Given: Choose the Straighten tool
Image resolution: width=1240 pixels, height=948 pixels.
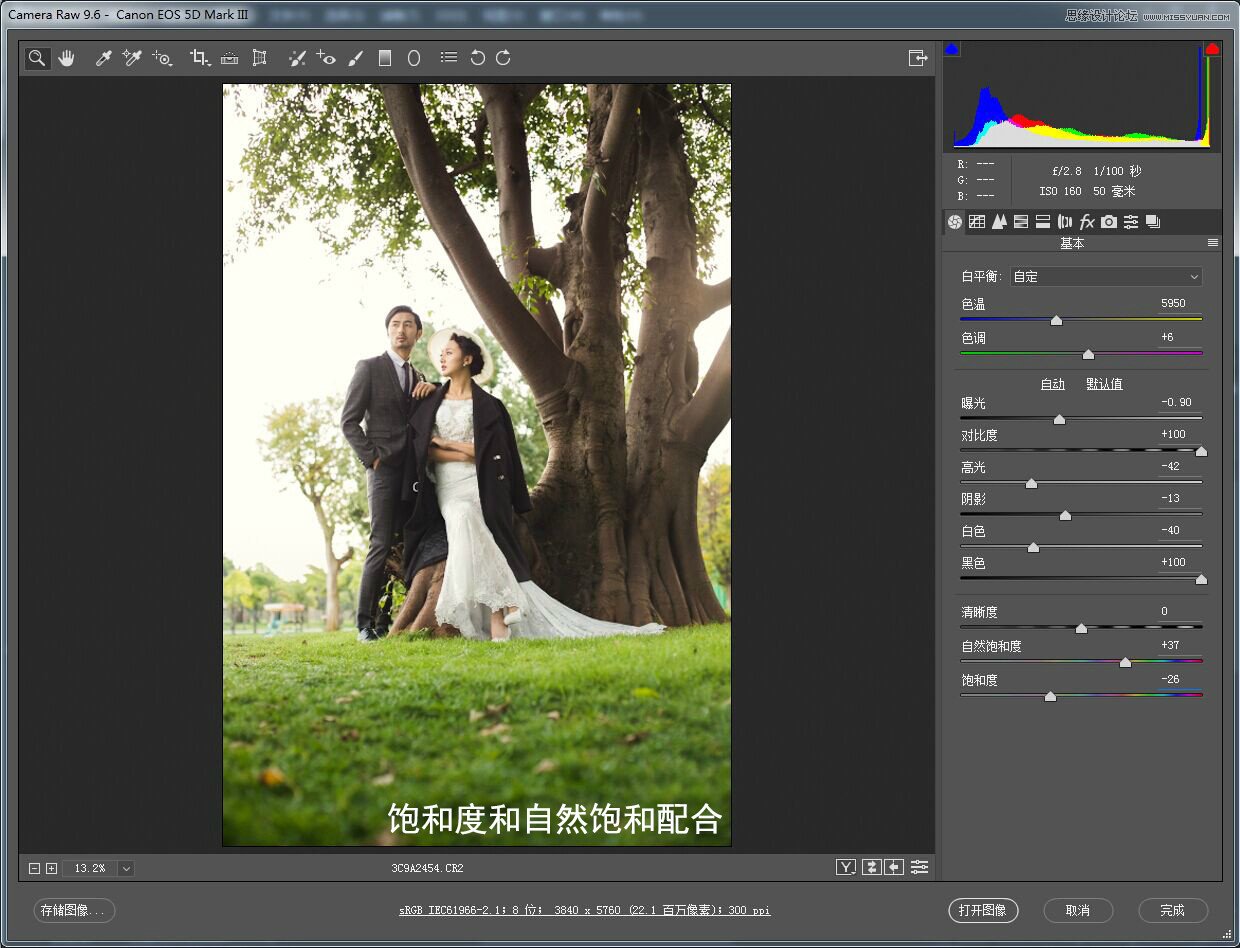Looking at the screenshot, I should click(229, 58).
